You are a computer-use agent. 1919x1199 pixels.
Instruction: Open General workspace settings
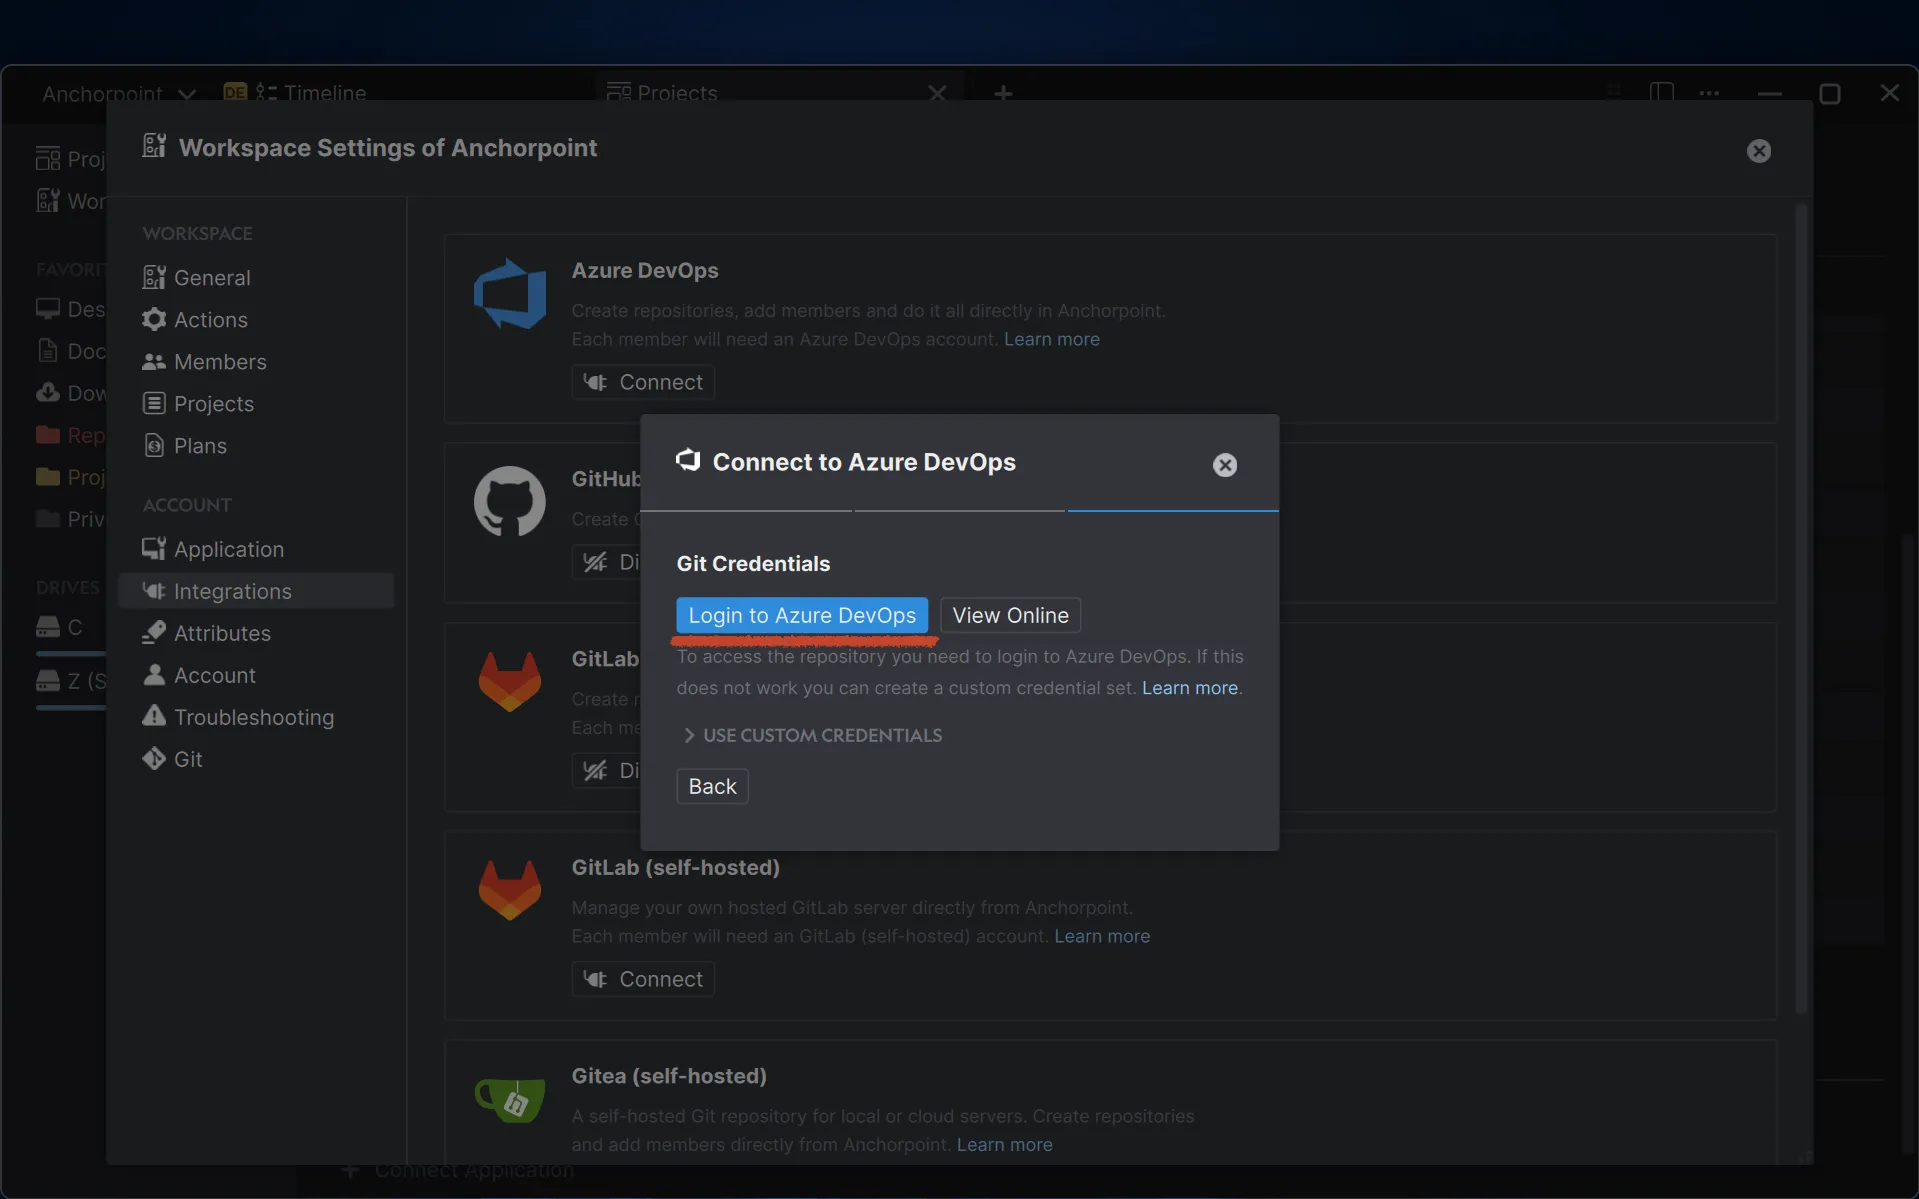[x=257, y=278]
